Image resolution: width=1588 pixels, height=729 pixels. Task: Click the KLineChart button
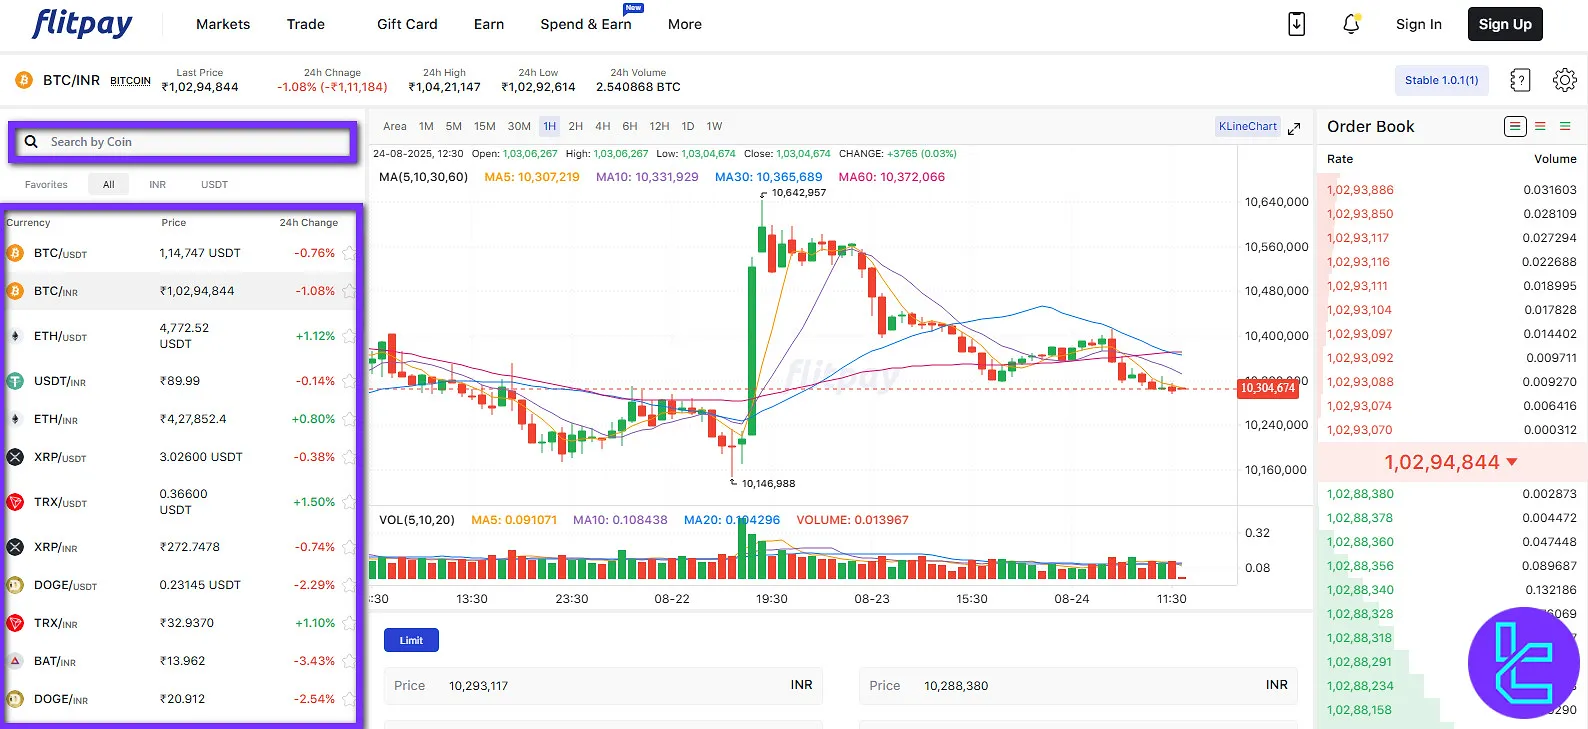point(1248,126)
